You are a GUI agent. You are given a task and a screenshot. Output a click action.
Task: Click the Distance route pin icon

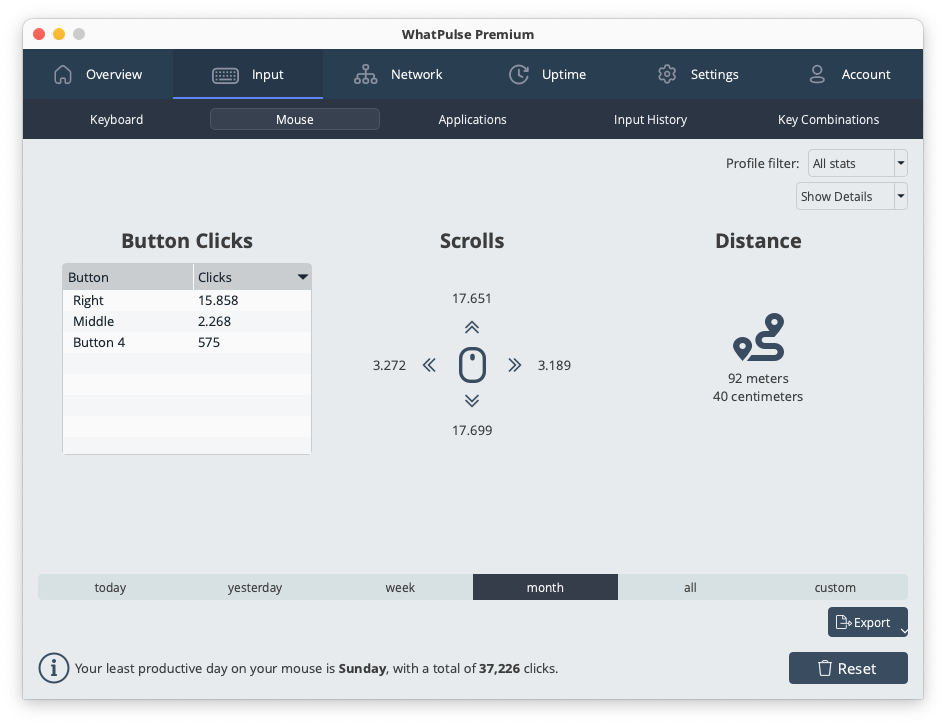click(758, 336)
